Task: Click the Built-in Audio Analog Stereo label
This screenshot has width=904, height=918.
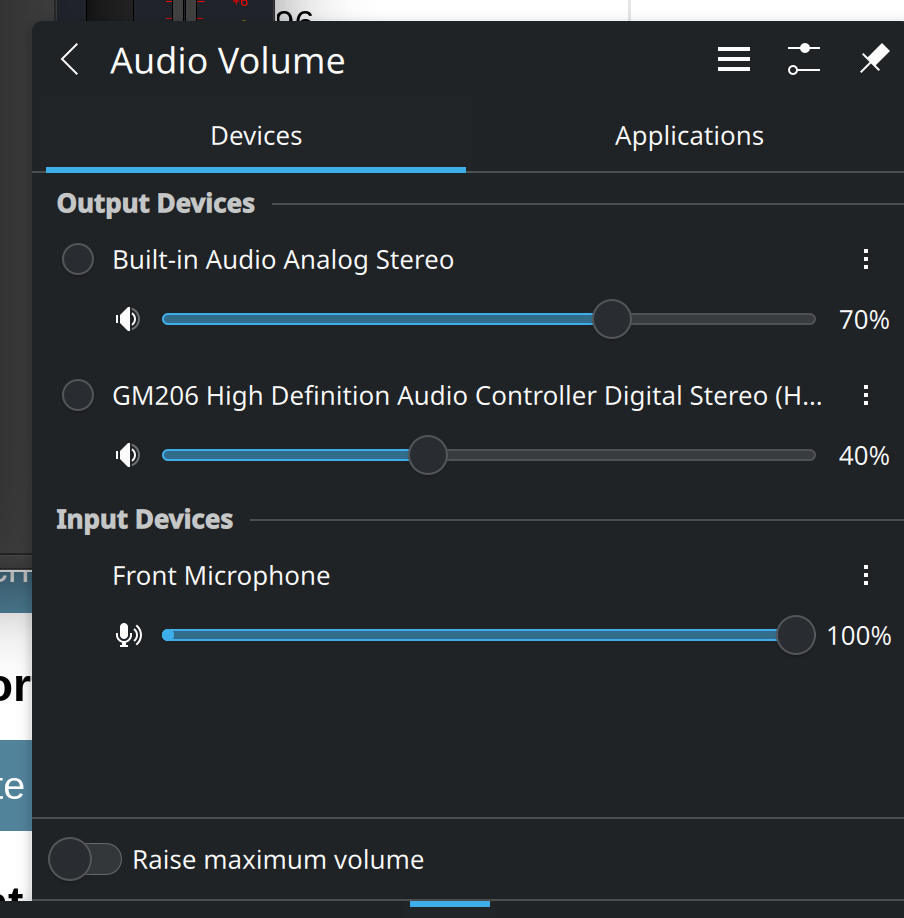Action: pyautogui.click(x=283, y=260)
